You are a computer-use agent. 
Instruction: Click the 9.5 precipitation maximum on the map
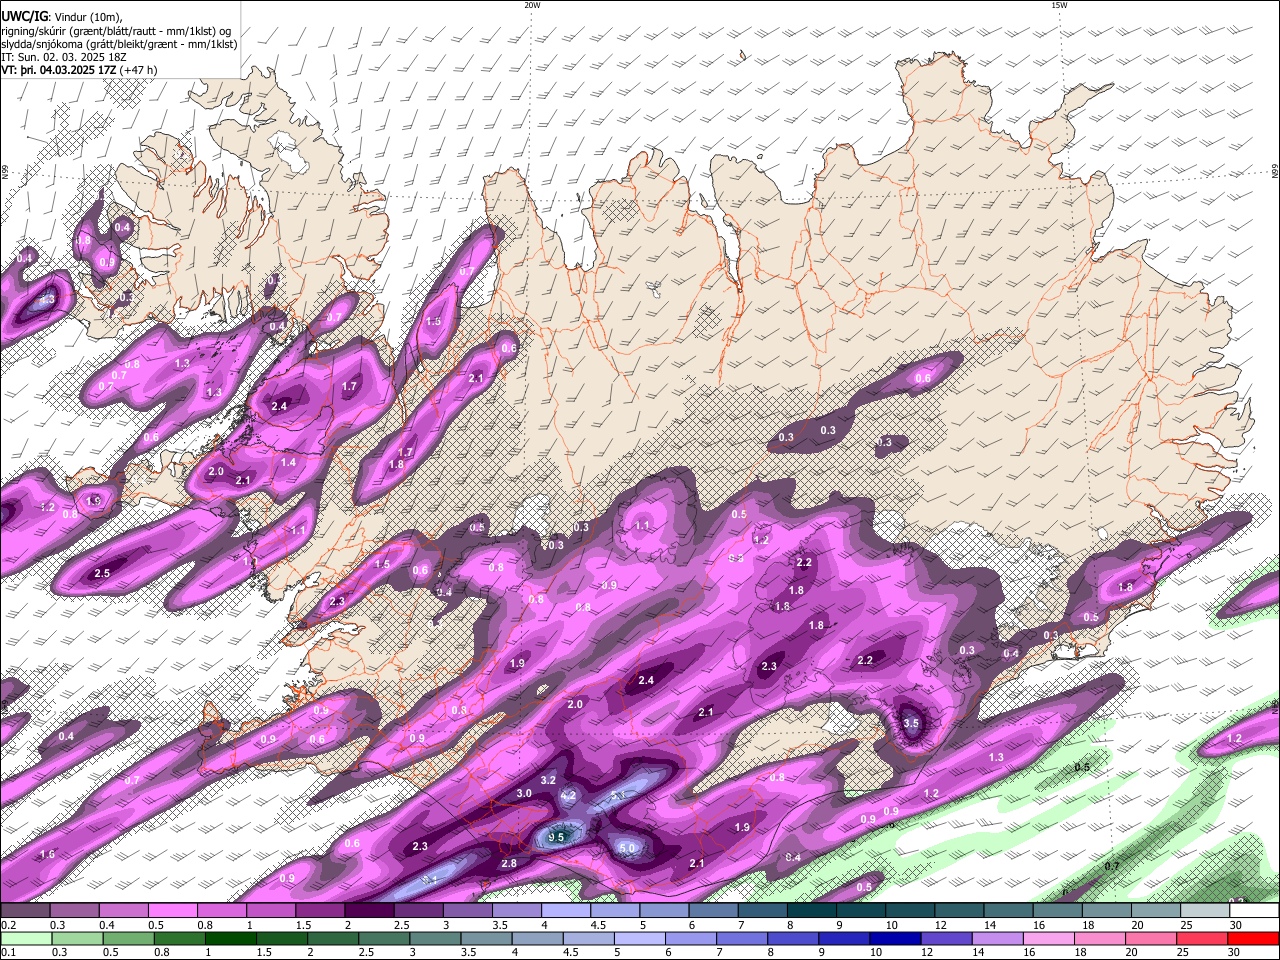[x=558, y=837]
